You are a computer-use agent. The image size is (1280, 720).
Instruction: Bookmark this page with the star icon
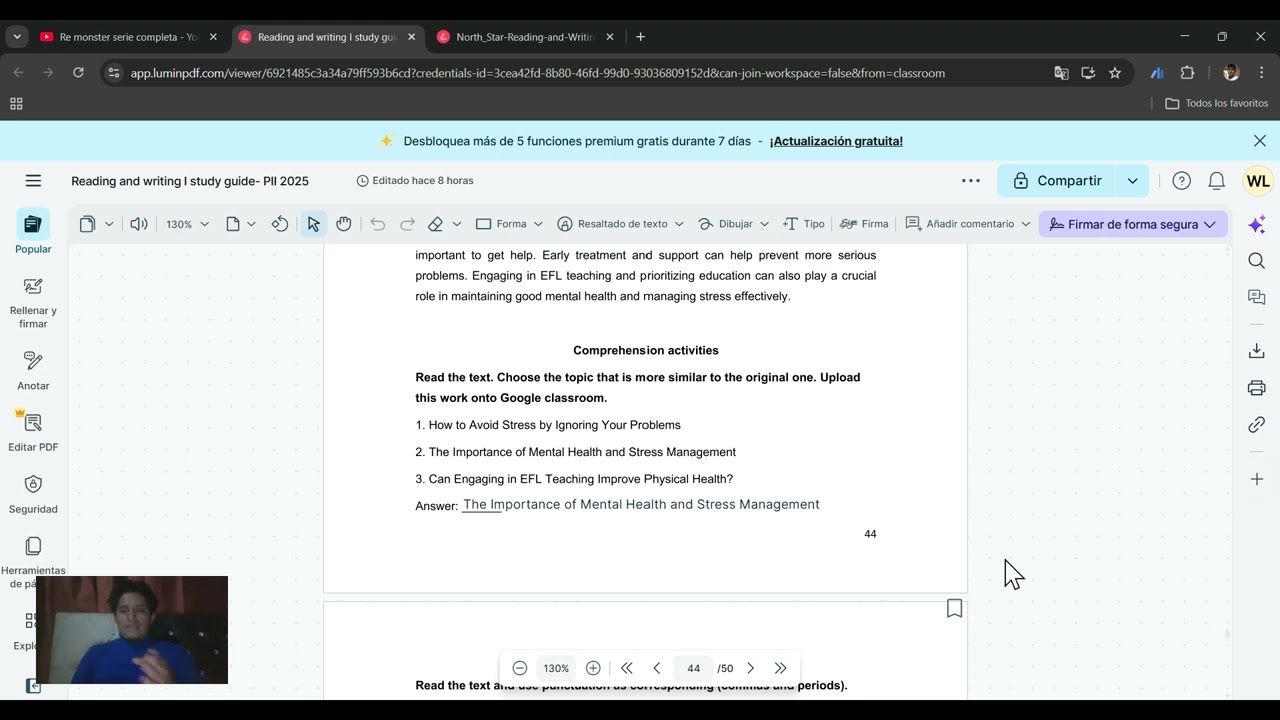coord(1115,73)
